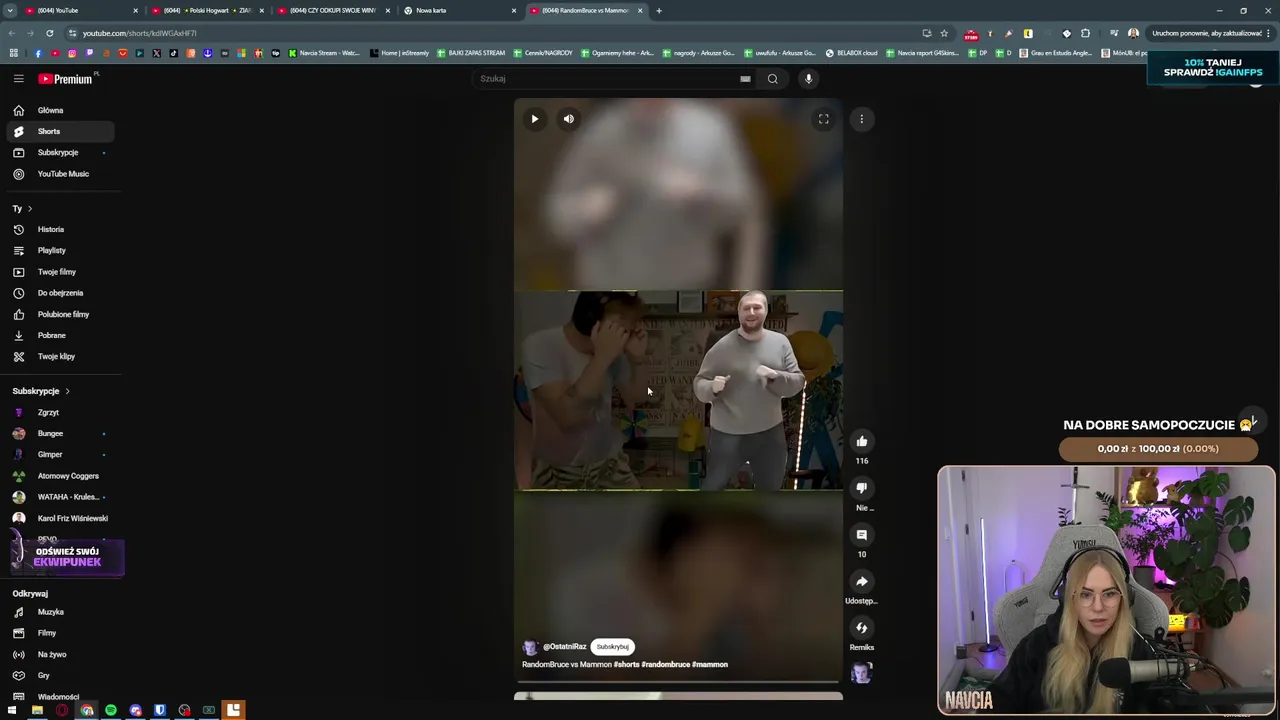Click the YouTube Shorts address bar URL

point(140,33)
